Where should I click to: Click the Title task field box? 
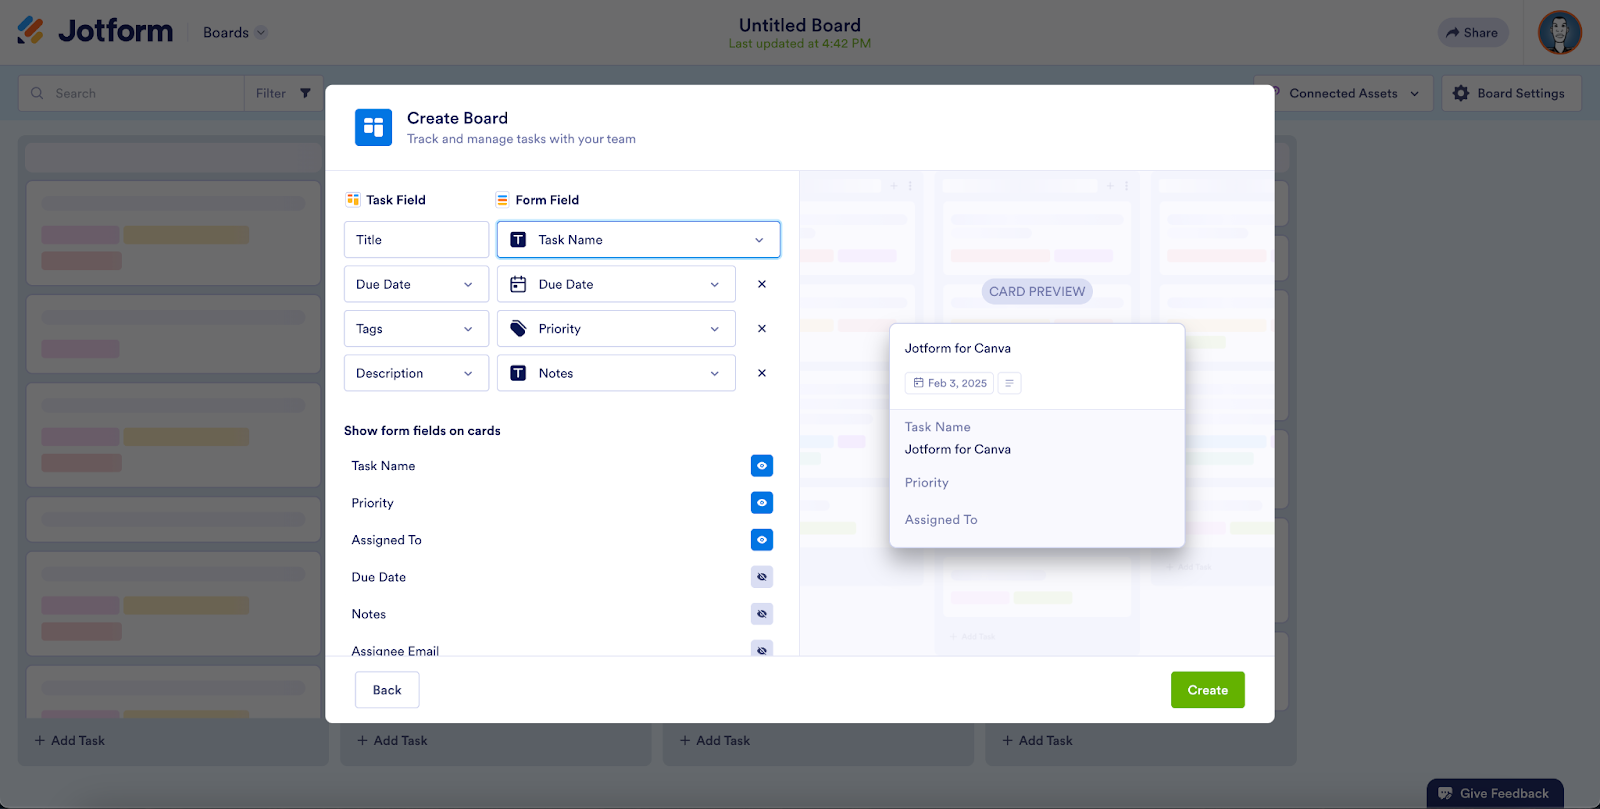[416, 240]
